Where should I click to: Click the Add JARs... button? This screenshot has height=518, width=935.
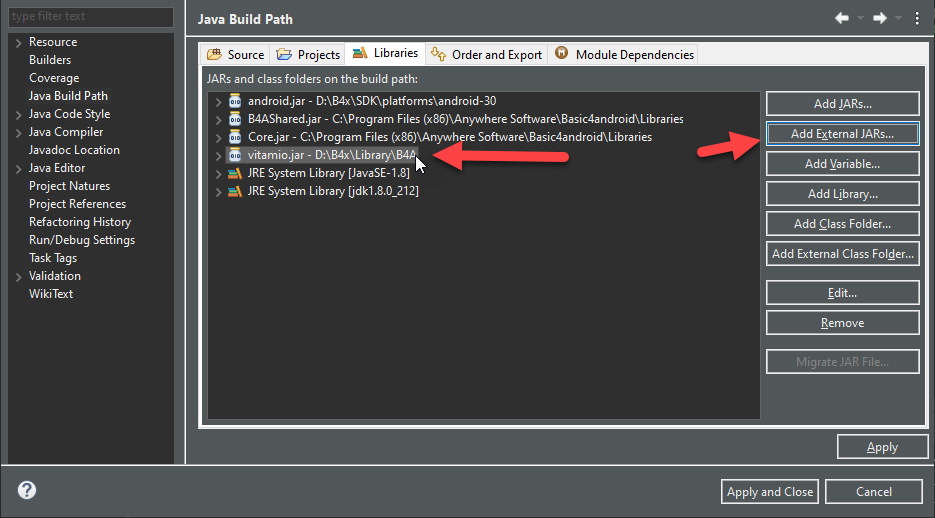pyautogui.click(x=843, y=104)
